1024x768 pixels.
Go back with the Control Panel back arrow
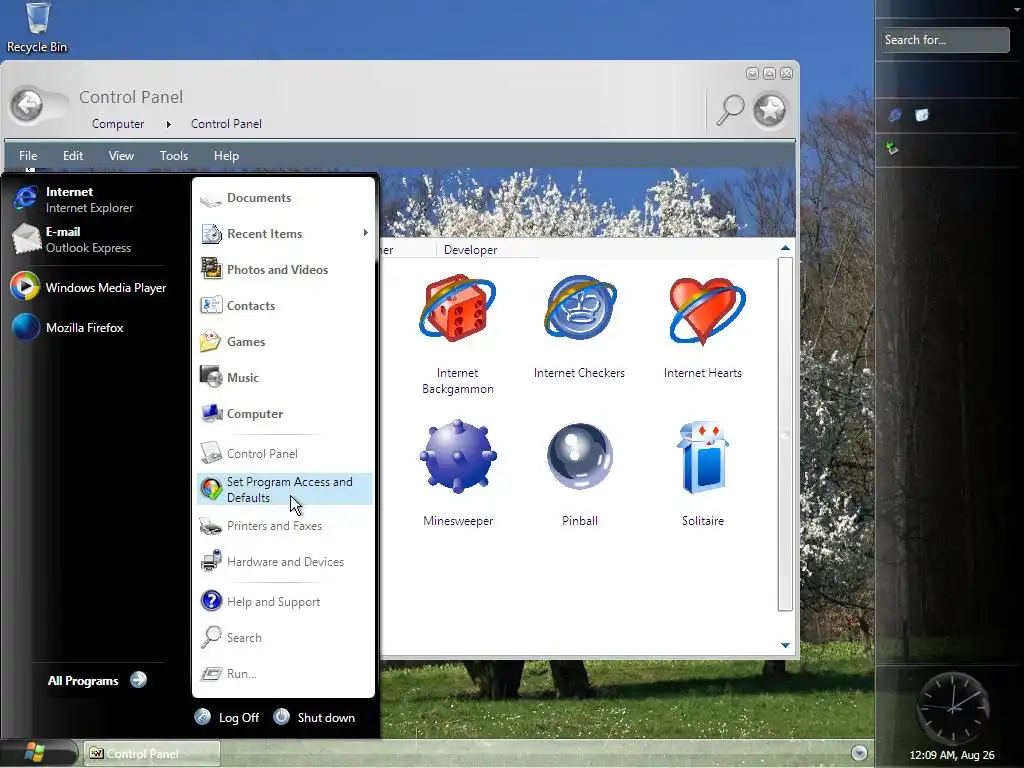pyautogui.click(x=27, y=104)
